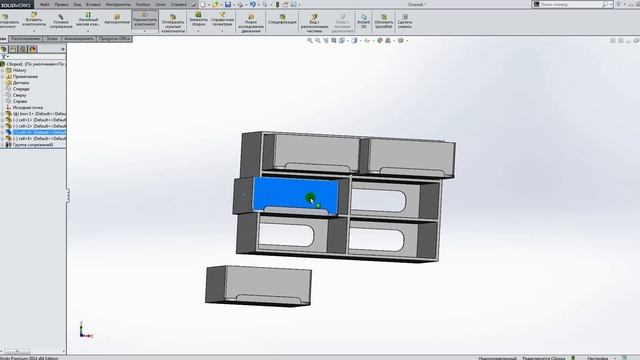Click Zoom to Fit view icon
The width and height of the screenshot is (640, 360).
tap(310, 40)
